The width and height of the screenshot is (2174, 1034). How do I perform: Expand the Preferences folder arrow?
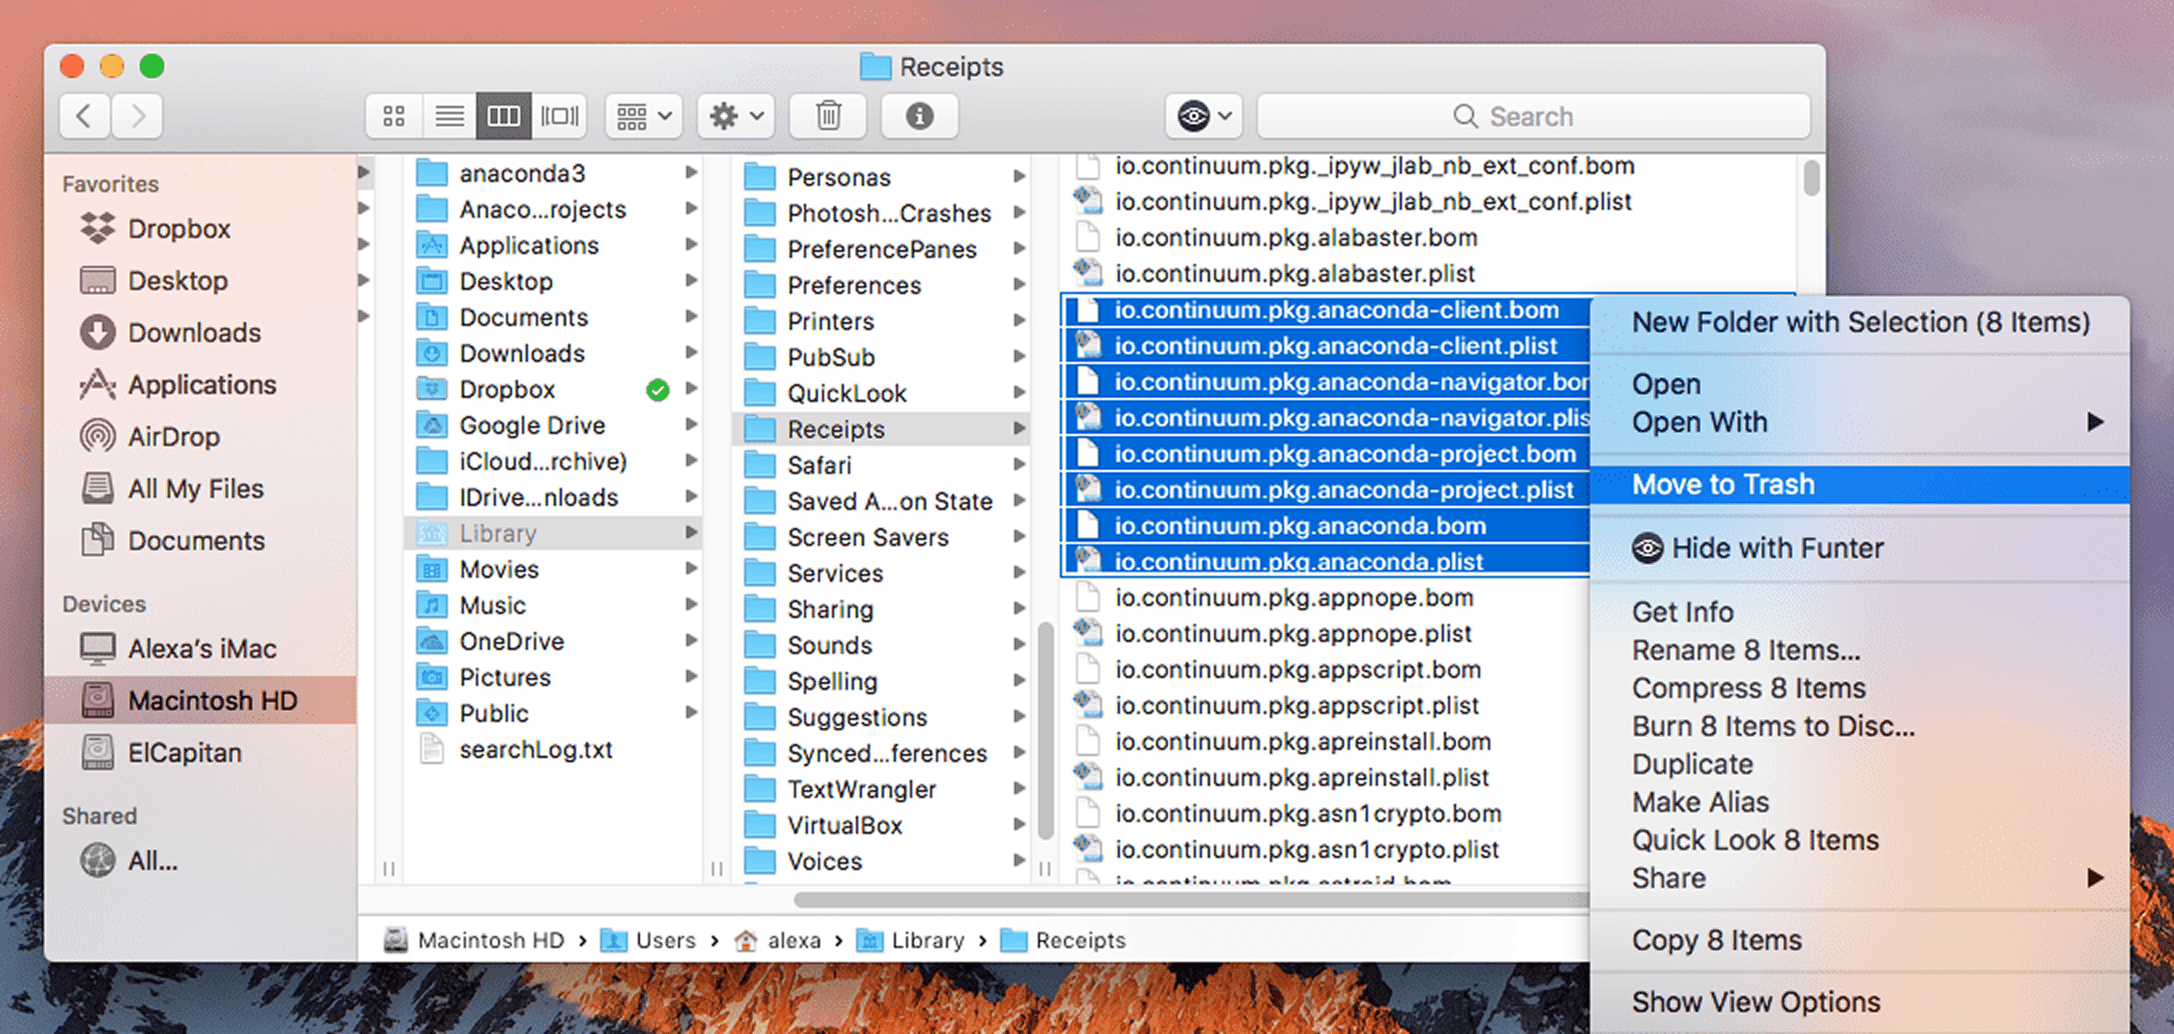click(1019, 285)
